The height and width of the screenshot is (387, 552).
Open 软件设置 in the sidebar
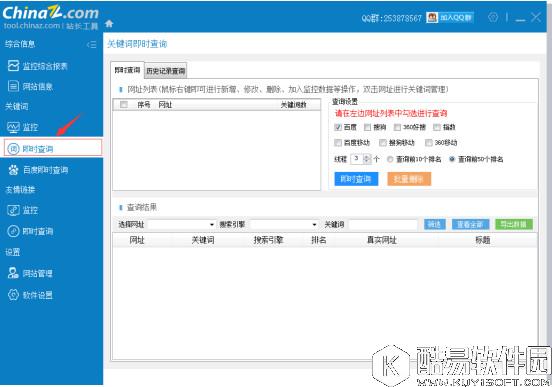[31, 295]
